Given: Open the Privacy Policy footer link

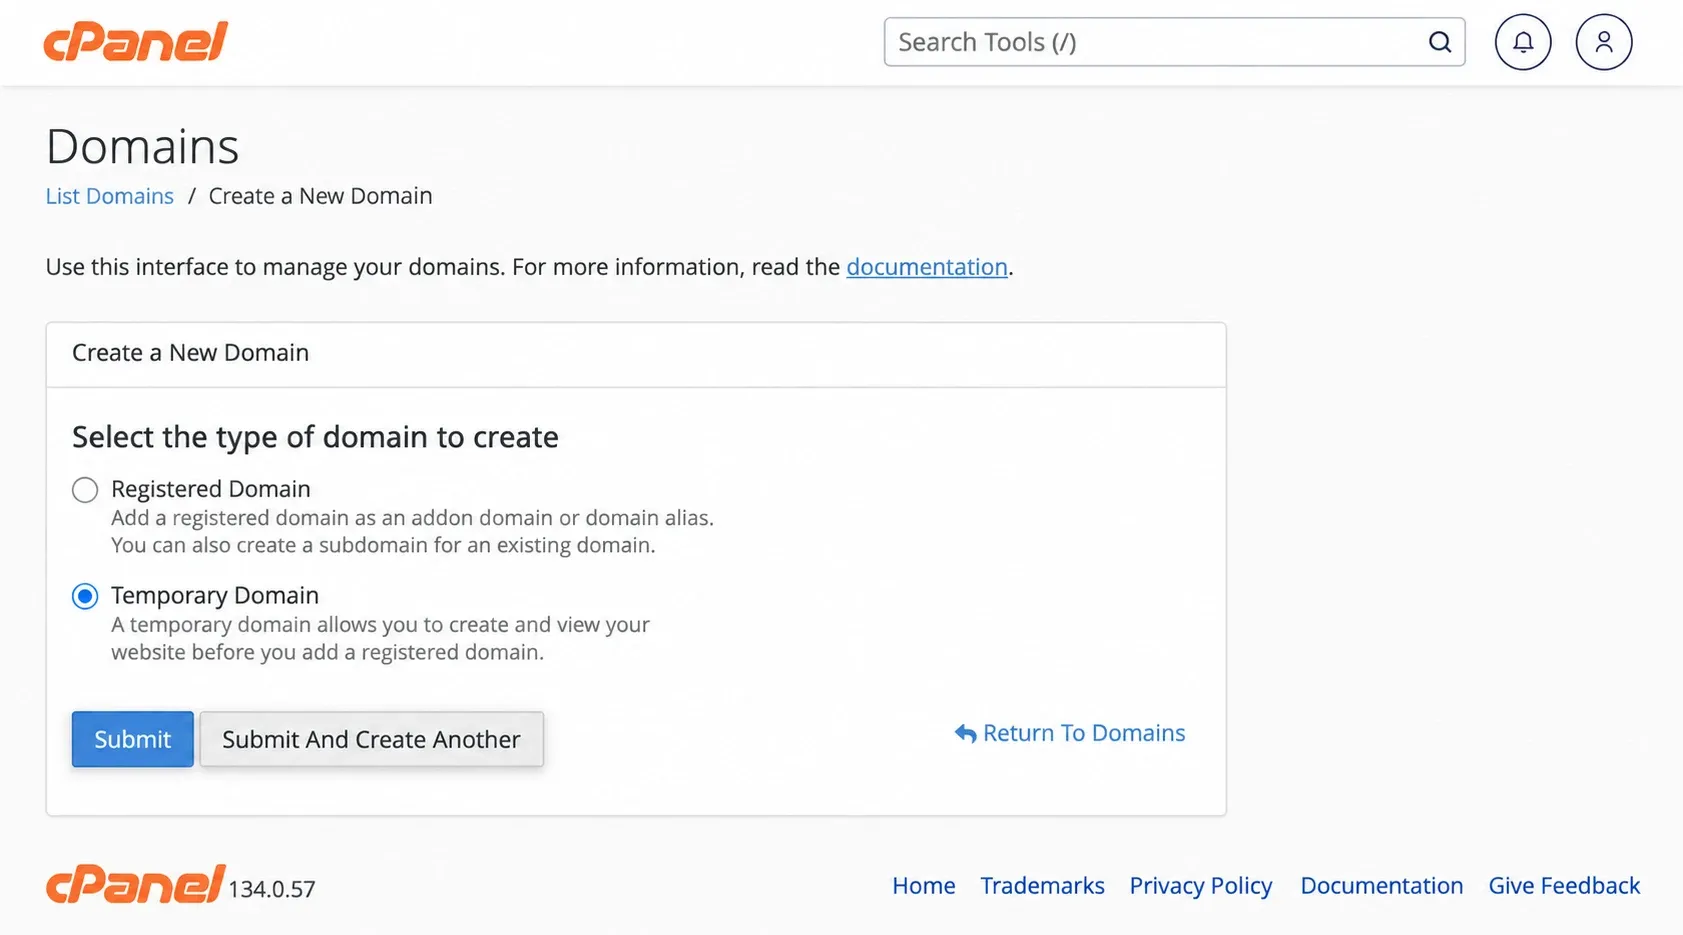Looking at the screenshot, I should coord(1201,886).
